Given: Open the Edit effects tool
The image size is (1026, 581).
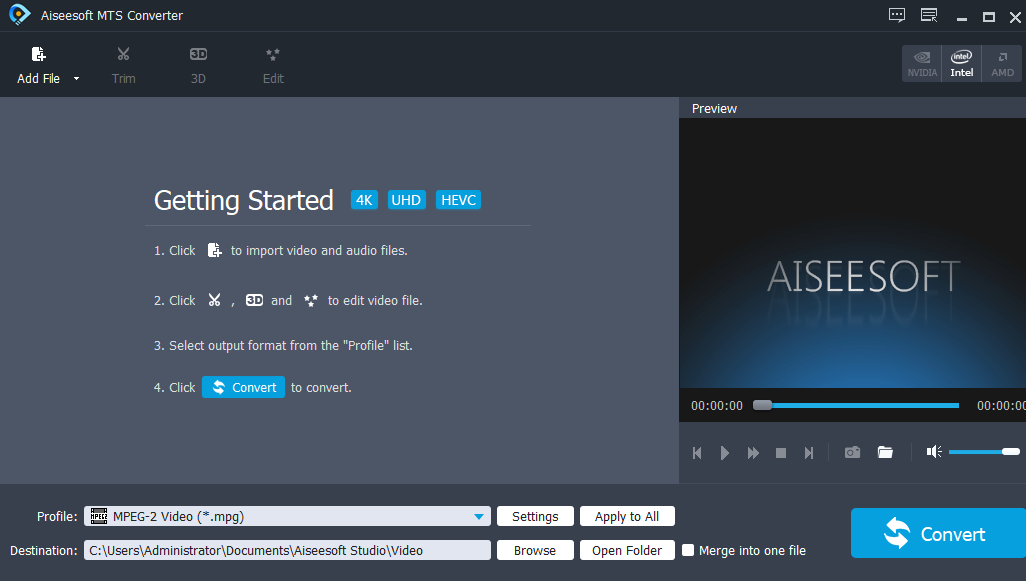Looking at the screenshot, I should 273,66.
